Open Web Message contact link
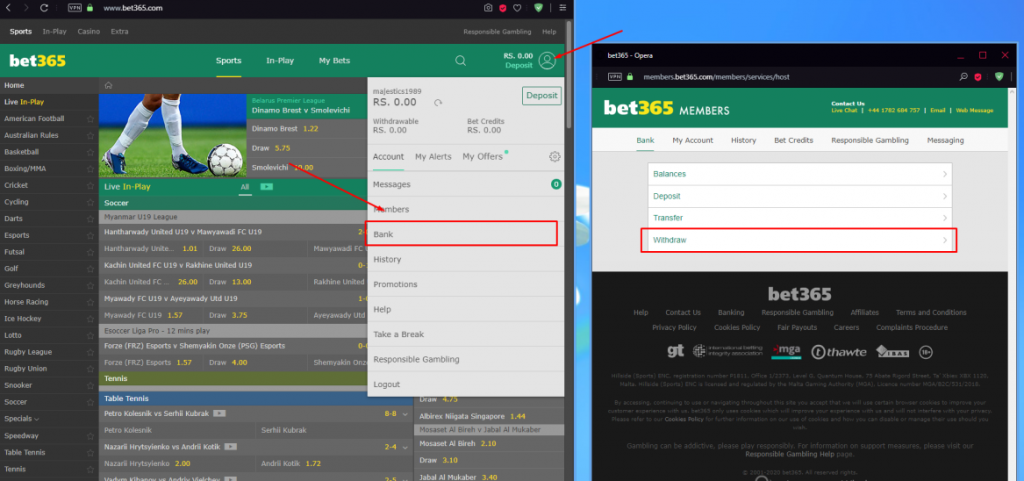Viewport: 1024px width, 481px height. 974,110
